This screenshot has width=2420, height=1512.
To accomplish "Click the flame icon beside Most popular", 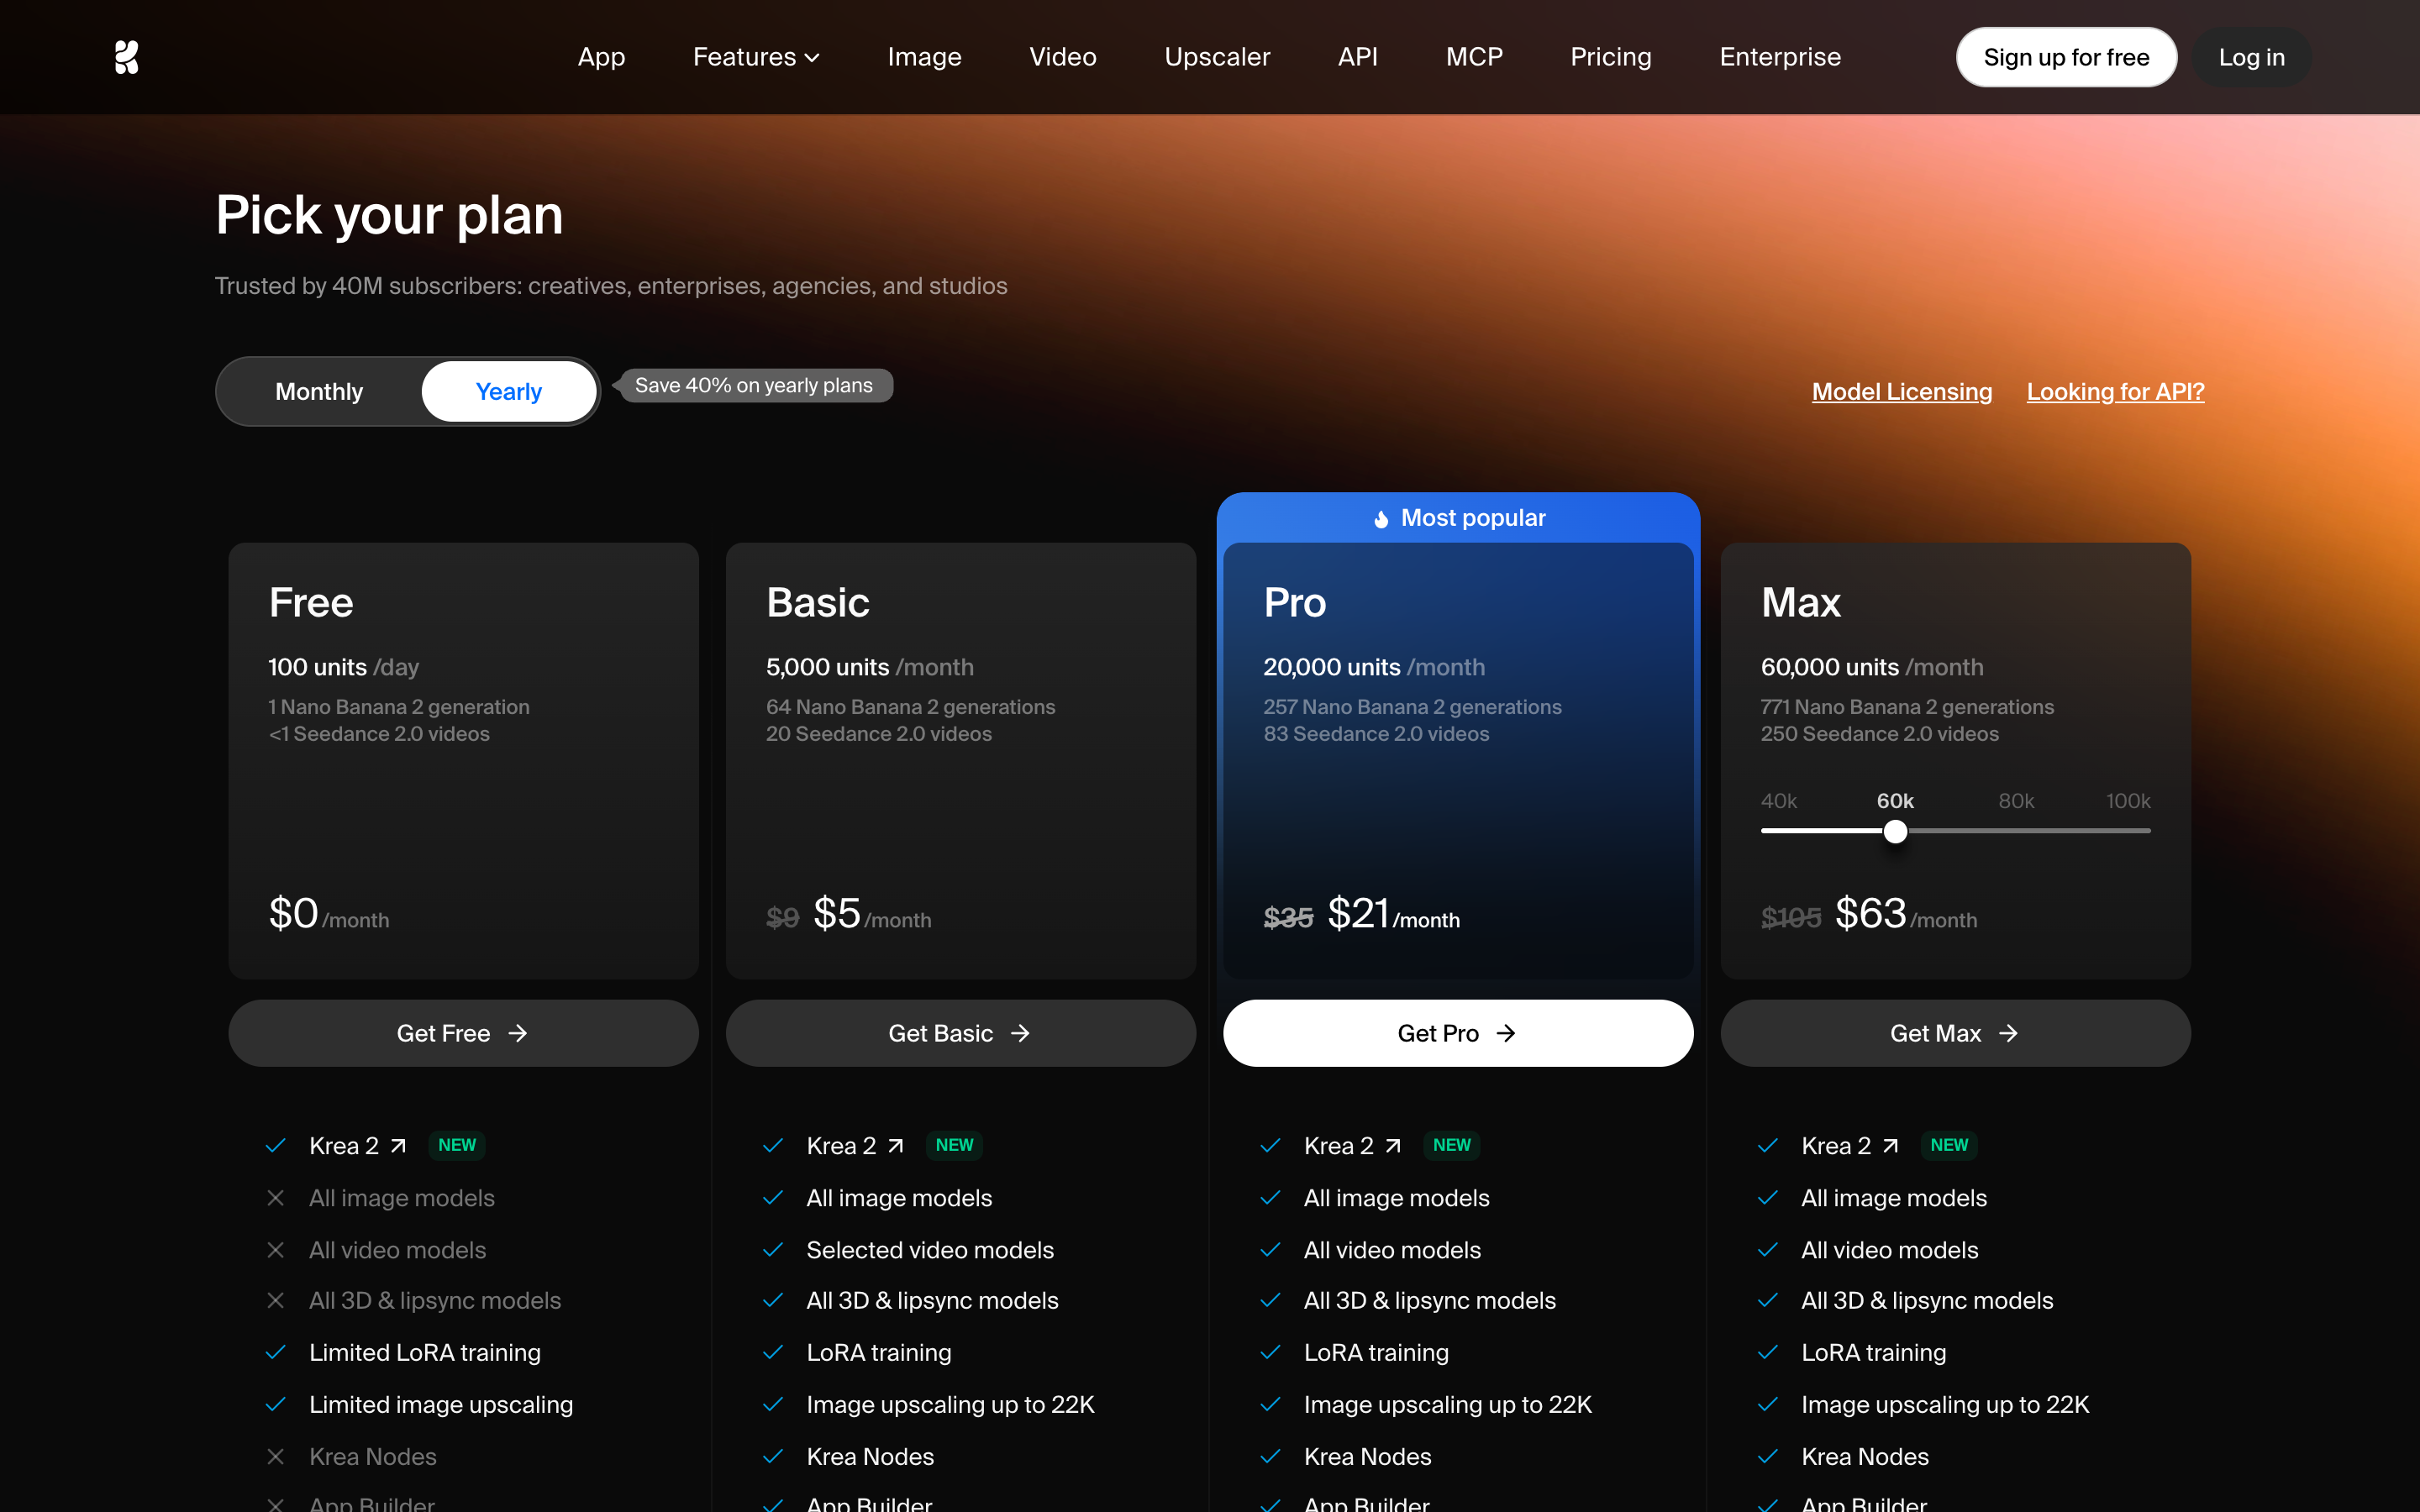I will pyautogui.click(x=1381, y=518).
